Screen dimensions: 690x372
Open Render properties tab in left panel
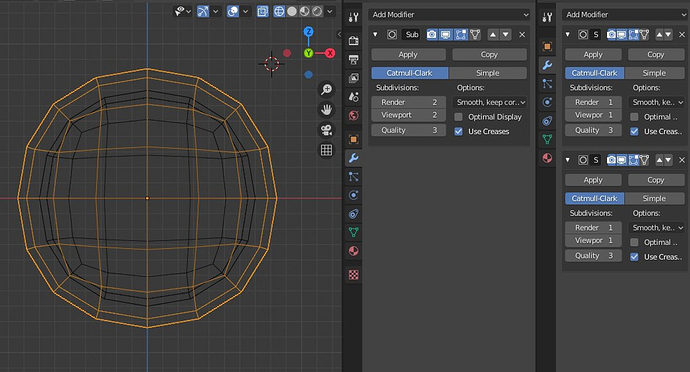[353, 41]
